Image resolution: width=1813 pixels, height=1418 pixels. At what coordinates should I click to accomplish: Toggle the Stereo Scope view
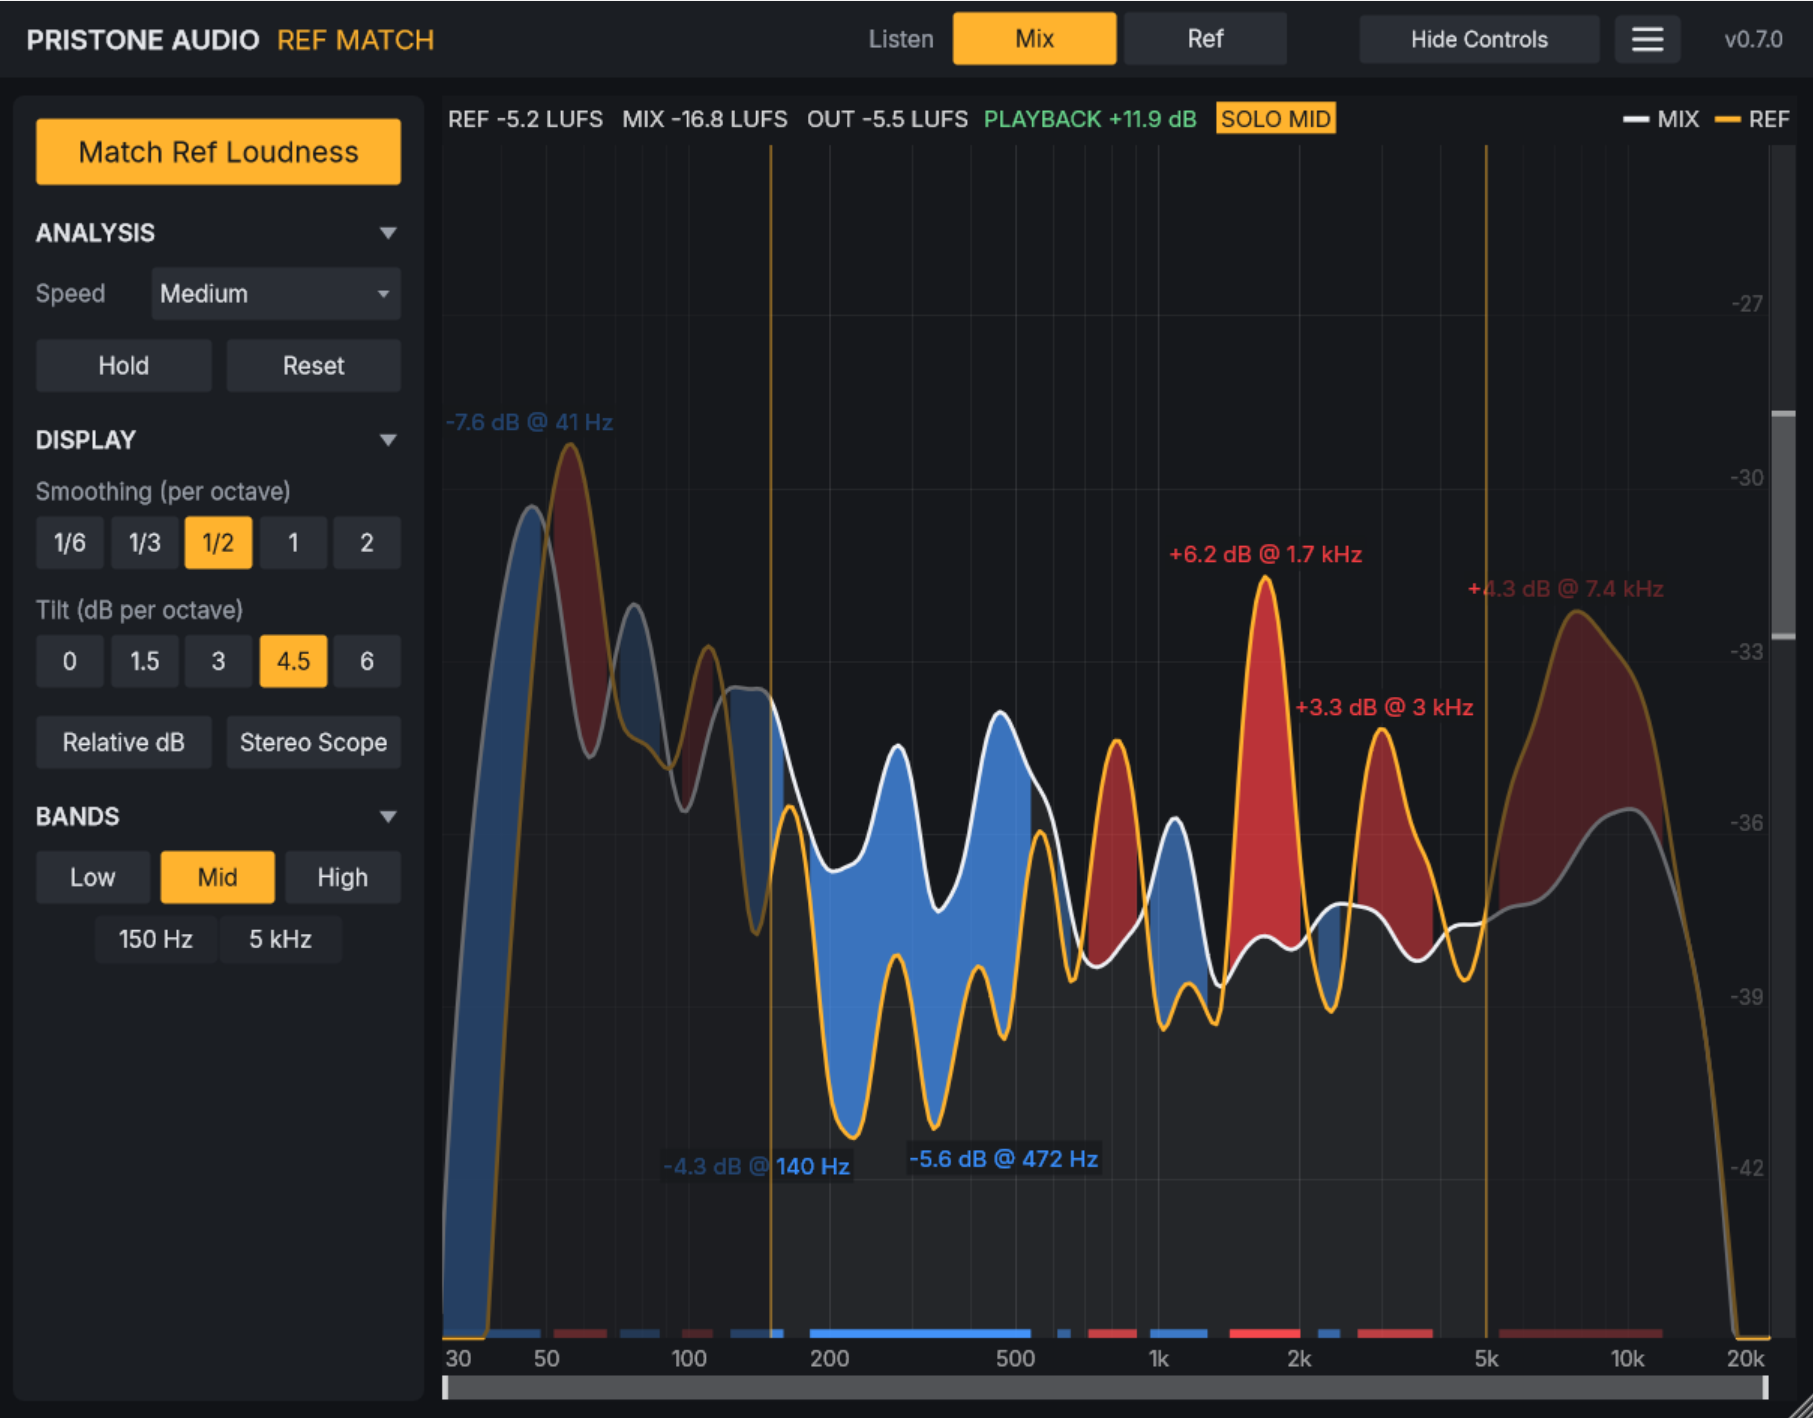tap(314, 742)
